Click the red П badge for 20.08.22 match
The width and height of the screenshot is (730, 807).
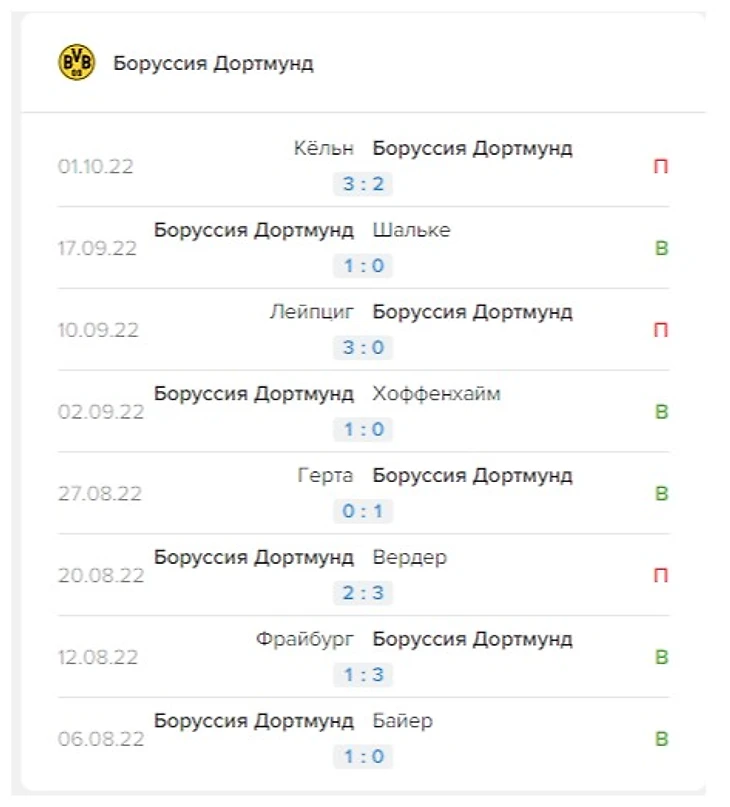(661, 575)
